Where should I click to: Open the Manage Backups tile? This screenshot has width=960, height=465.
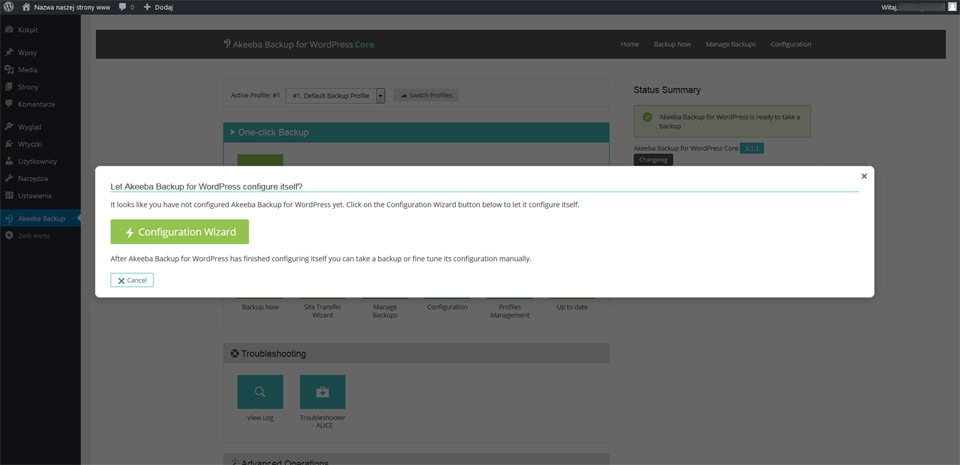tap(385, 311)
